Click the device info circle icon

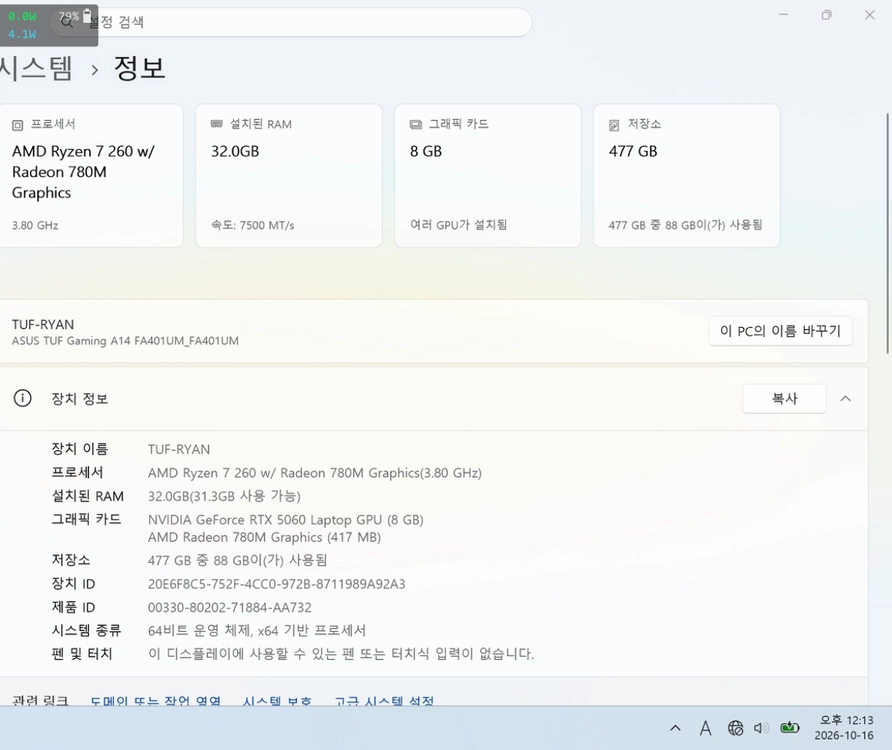pos(22,398)
